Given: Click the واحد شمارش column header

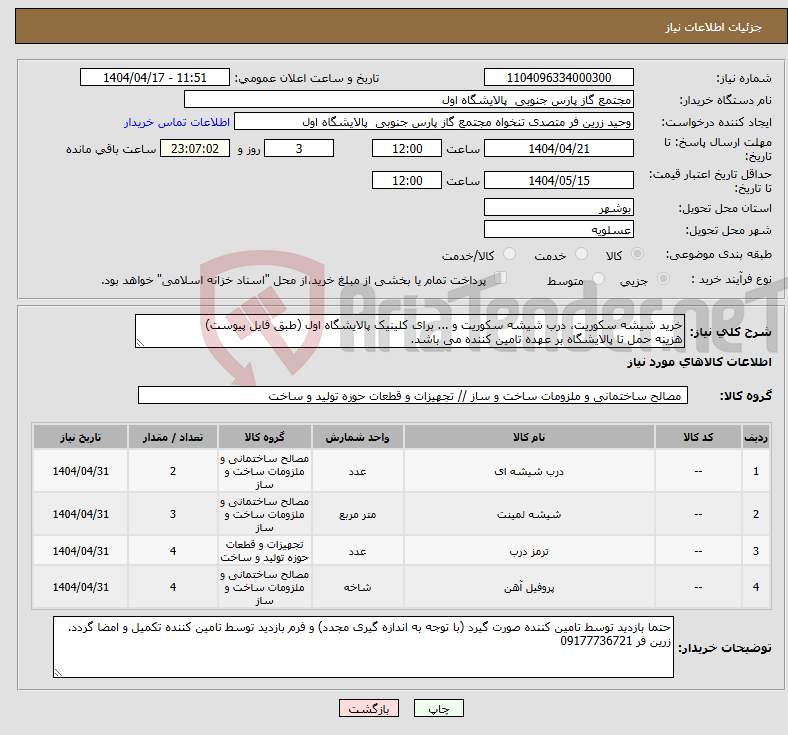Looking at the screenshot, I should click(357, 437).
